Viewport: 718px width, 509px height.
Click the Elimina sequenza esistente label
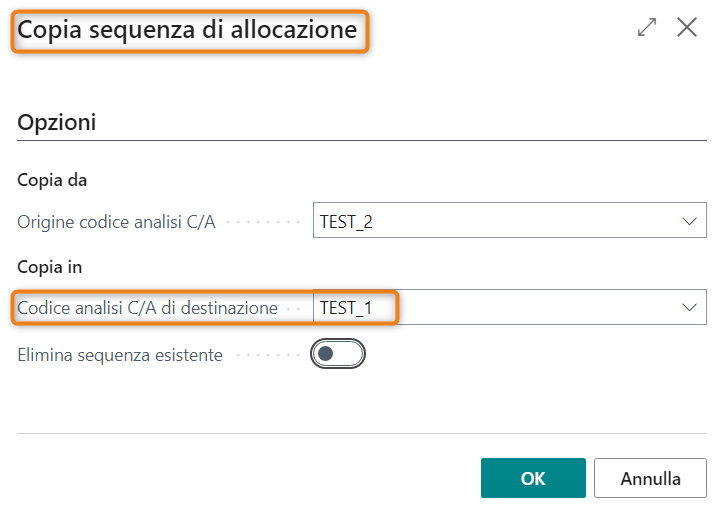[x=120, y=355]
